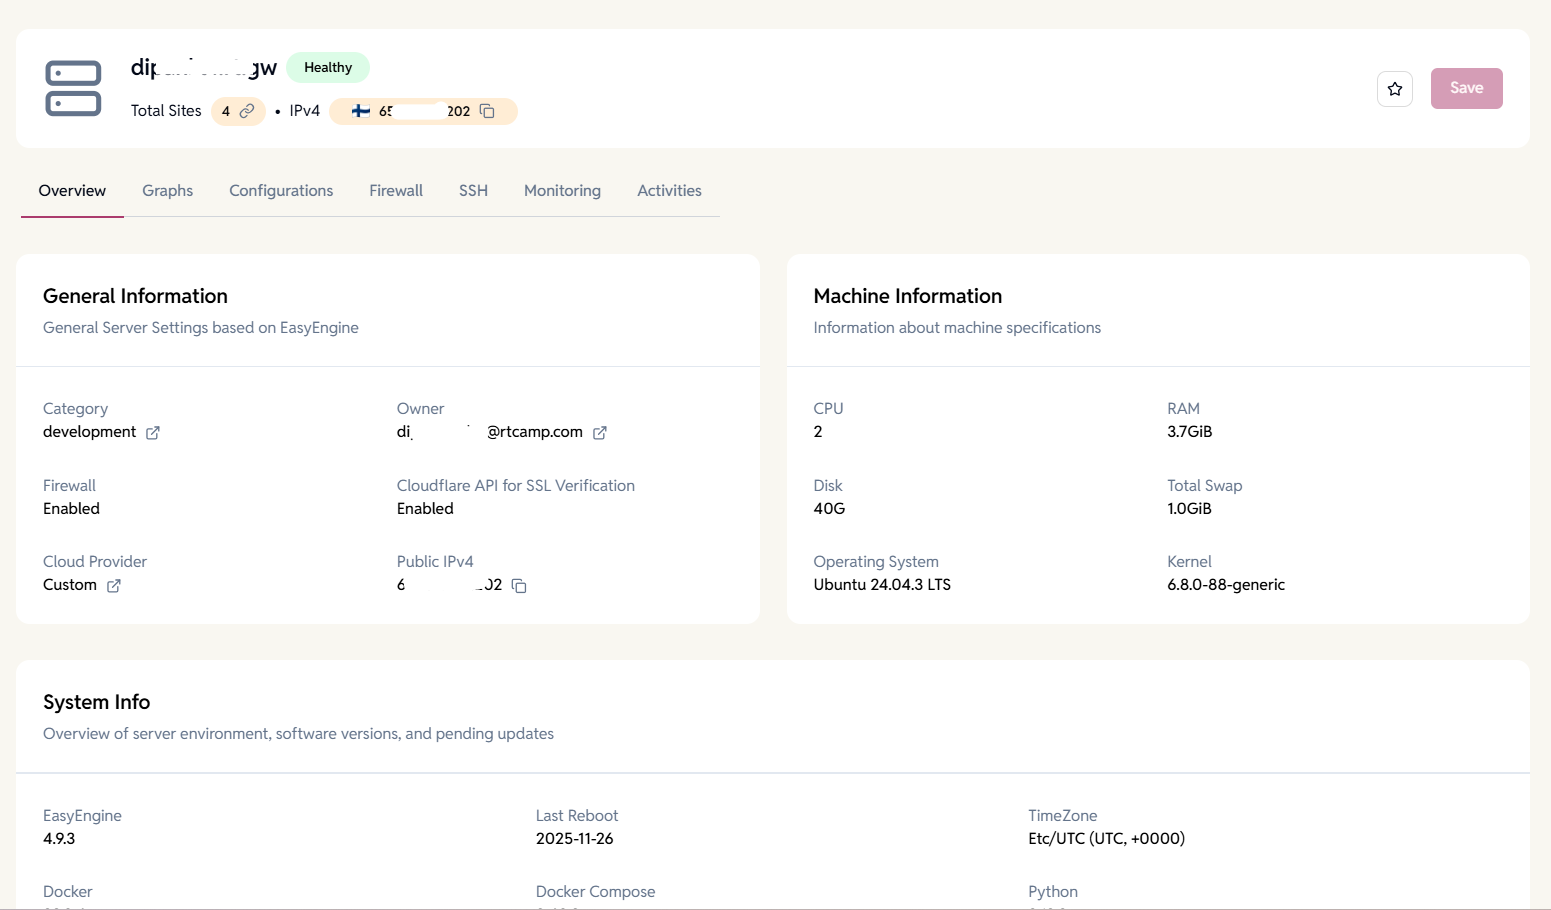Viewport: 1551px width, 910px height.
Task: Star this server as favorite
Action: coord(1394,89)
